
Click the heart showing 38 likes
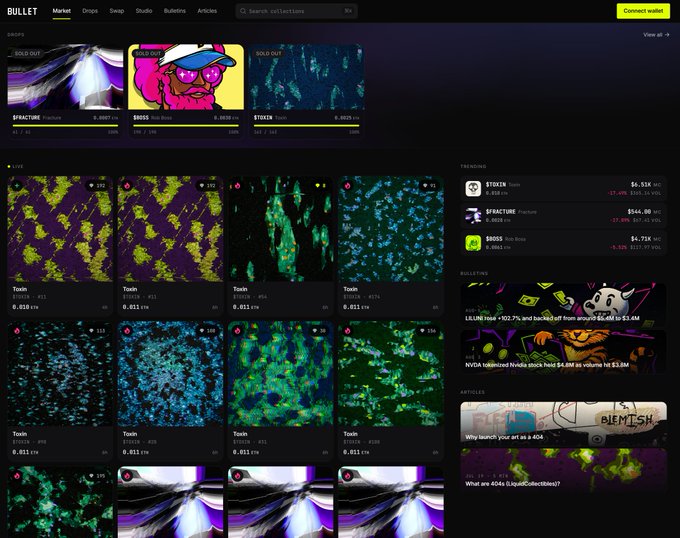pos(315,331)
